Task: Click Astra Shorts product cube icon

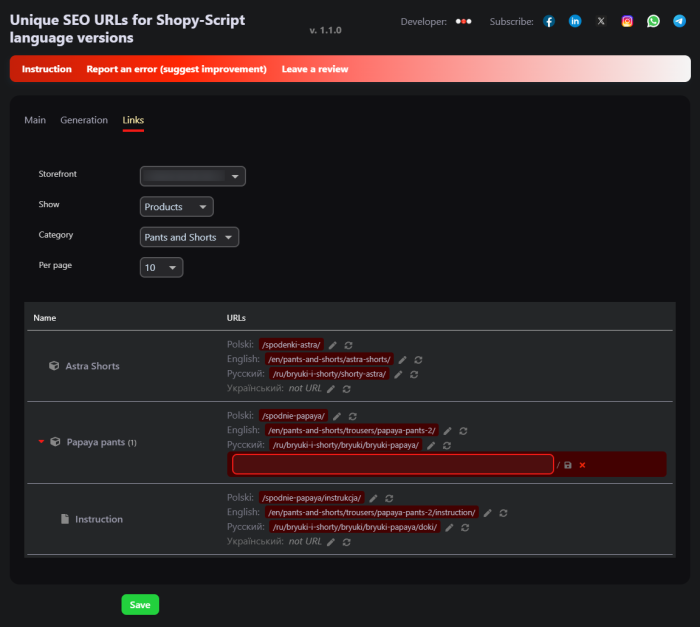Action: (x=54, y=366)
